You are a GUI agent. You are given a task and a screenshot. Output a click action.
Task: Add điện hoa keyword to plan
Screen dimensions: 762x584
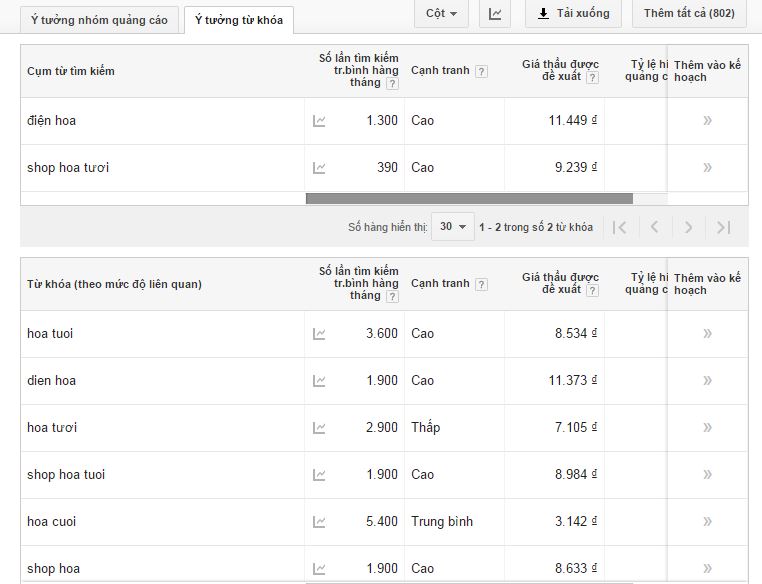[707, 121]
